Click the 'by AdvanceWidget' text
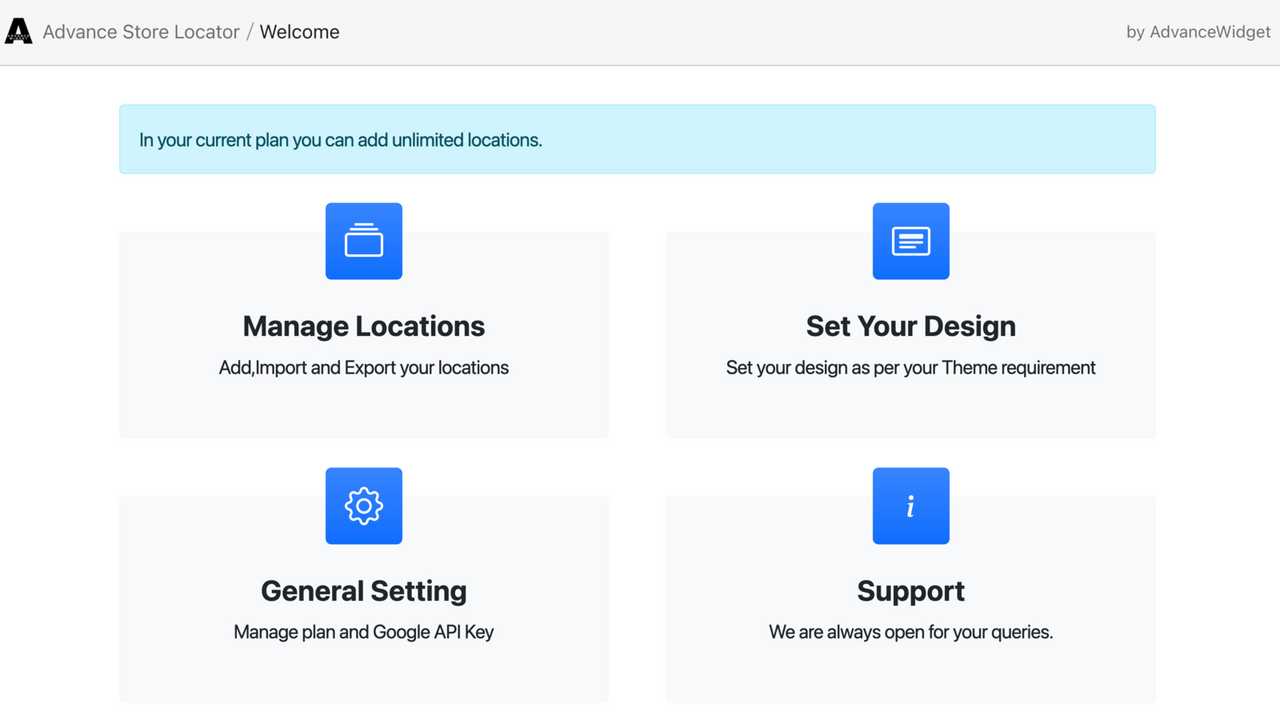1280x720 pixels. tap(1199, 32)
